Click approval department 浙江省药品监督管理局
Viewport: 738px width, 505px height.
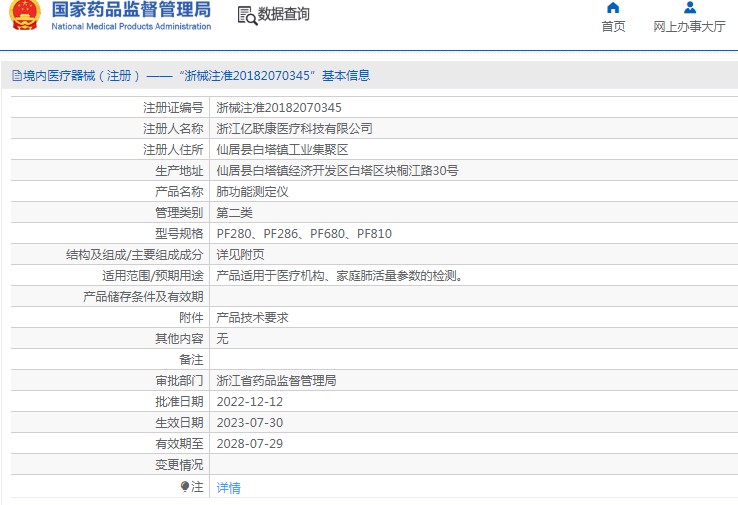pyautogui.click(x=276, y=380)
